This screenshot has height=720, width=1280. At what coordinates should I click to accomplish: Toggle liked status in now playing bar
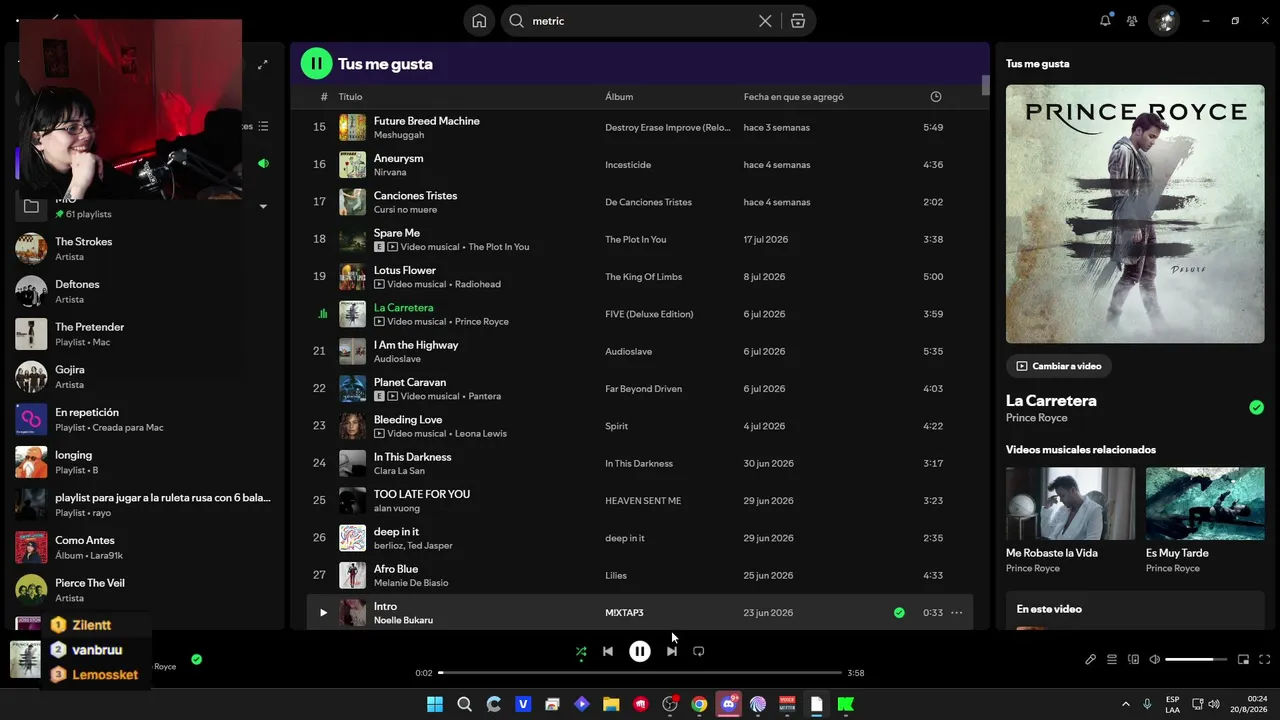pos(196,659)
